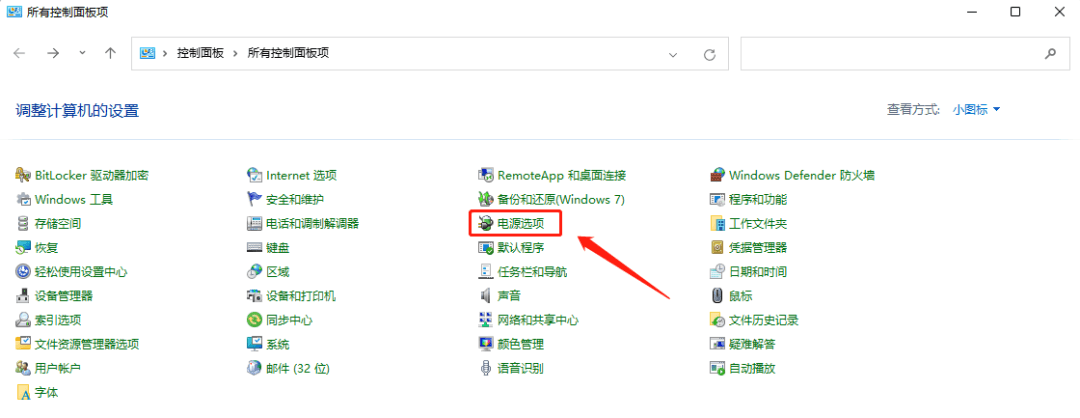Open the 程序和功能 link
Screen dimensions: 1080x418
(758, 199)
